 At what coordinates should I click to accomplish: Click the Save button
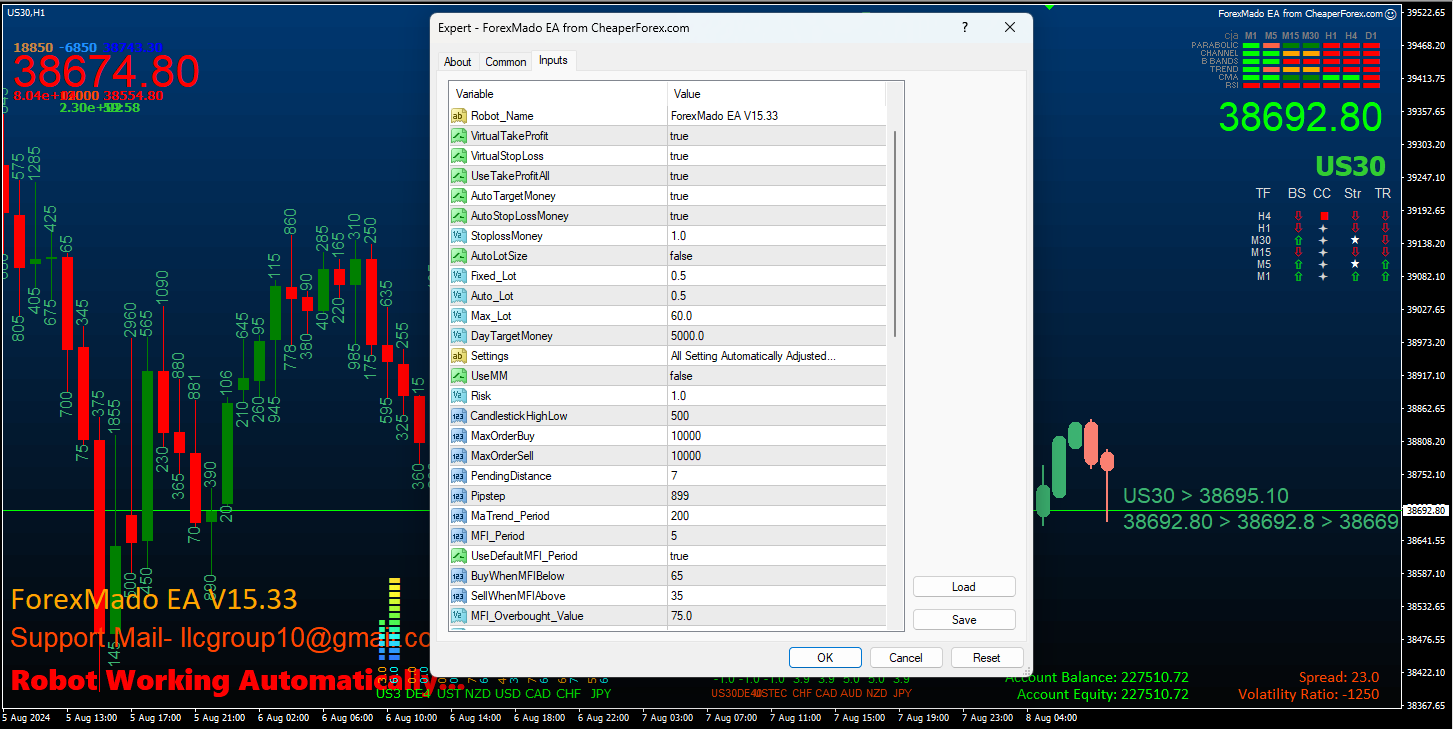[964, 620]
